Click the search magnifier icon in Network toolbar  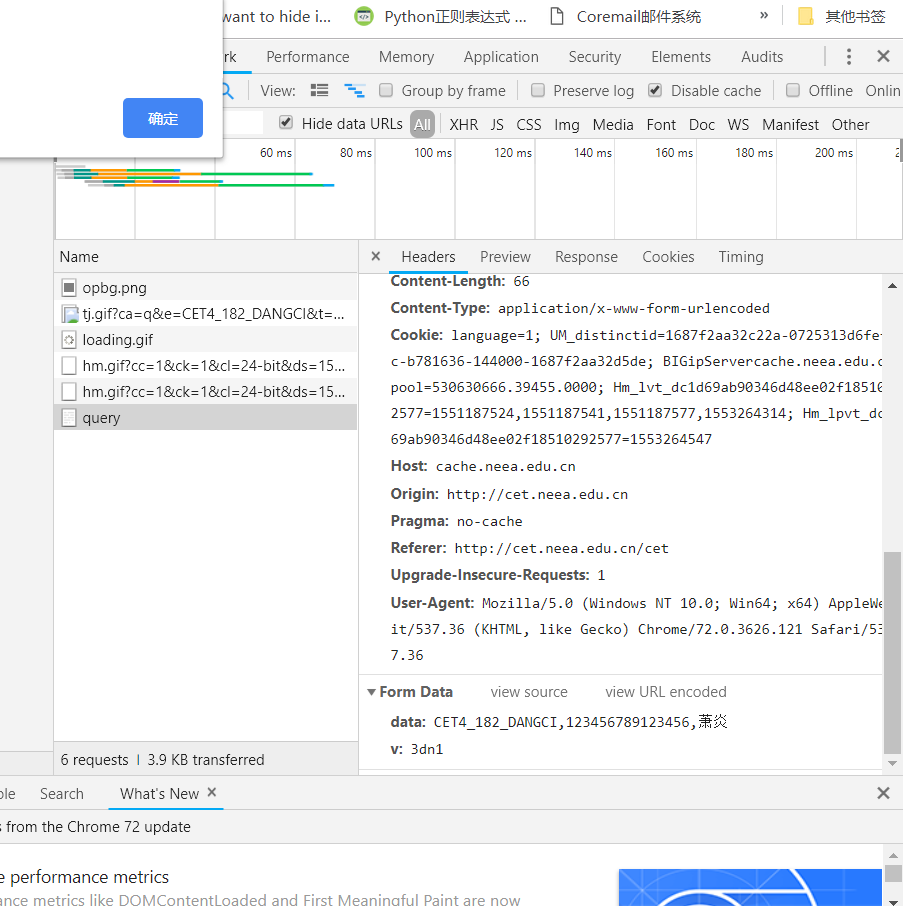(x=227, y=91)
